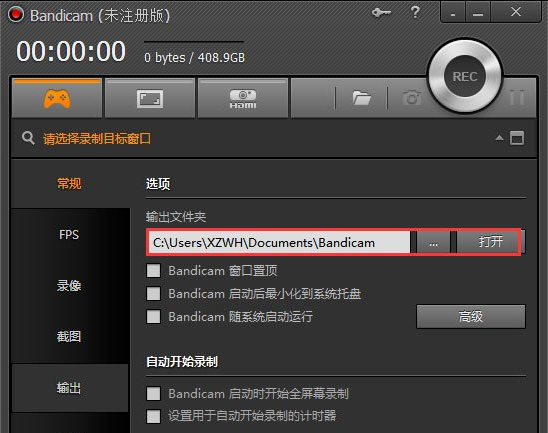Screen dimensions: 548x433
Task: Switch to the 录像 tab
Action: pos(69,286)
